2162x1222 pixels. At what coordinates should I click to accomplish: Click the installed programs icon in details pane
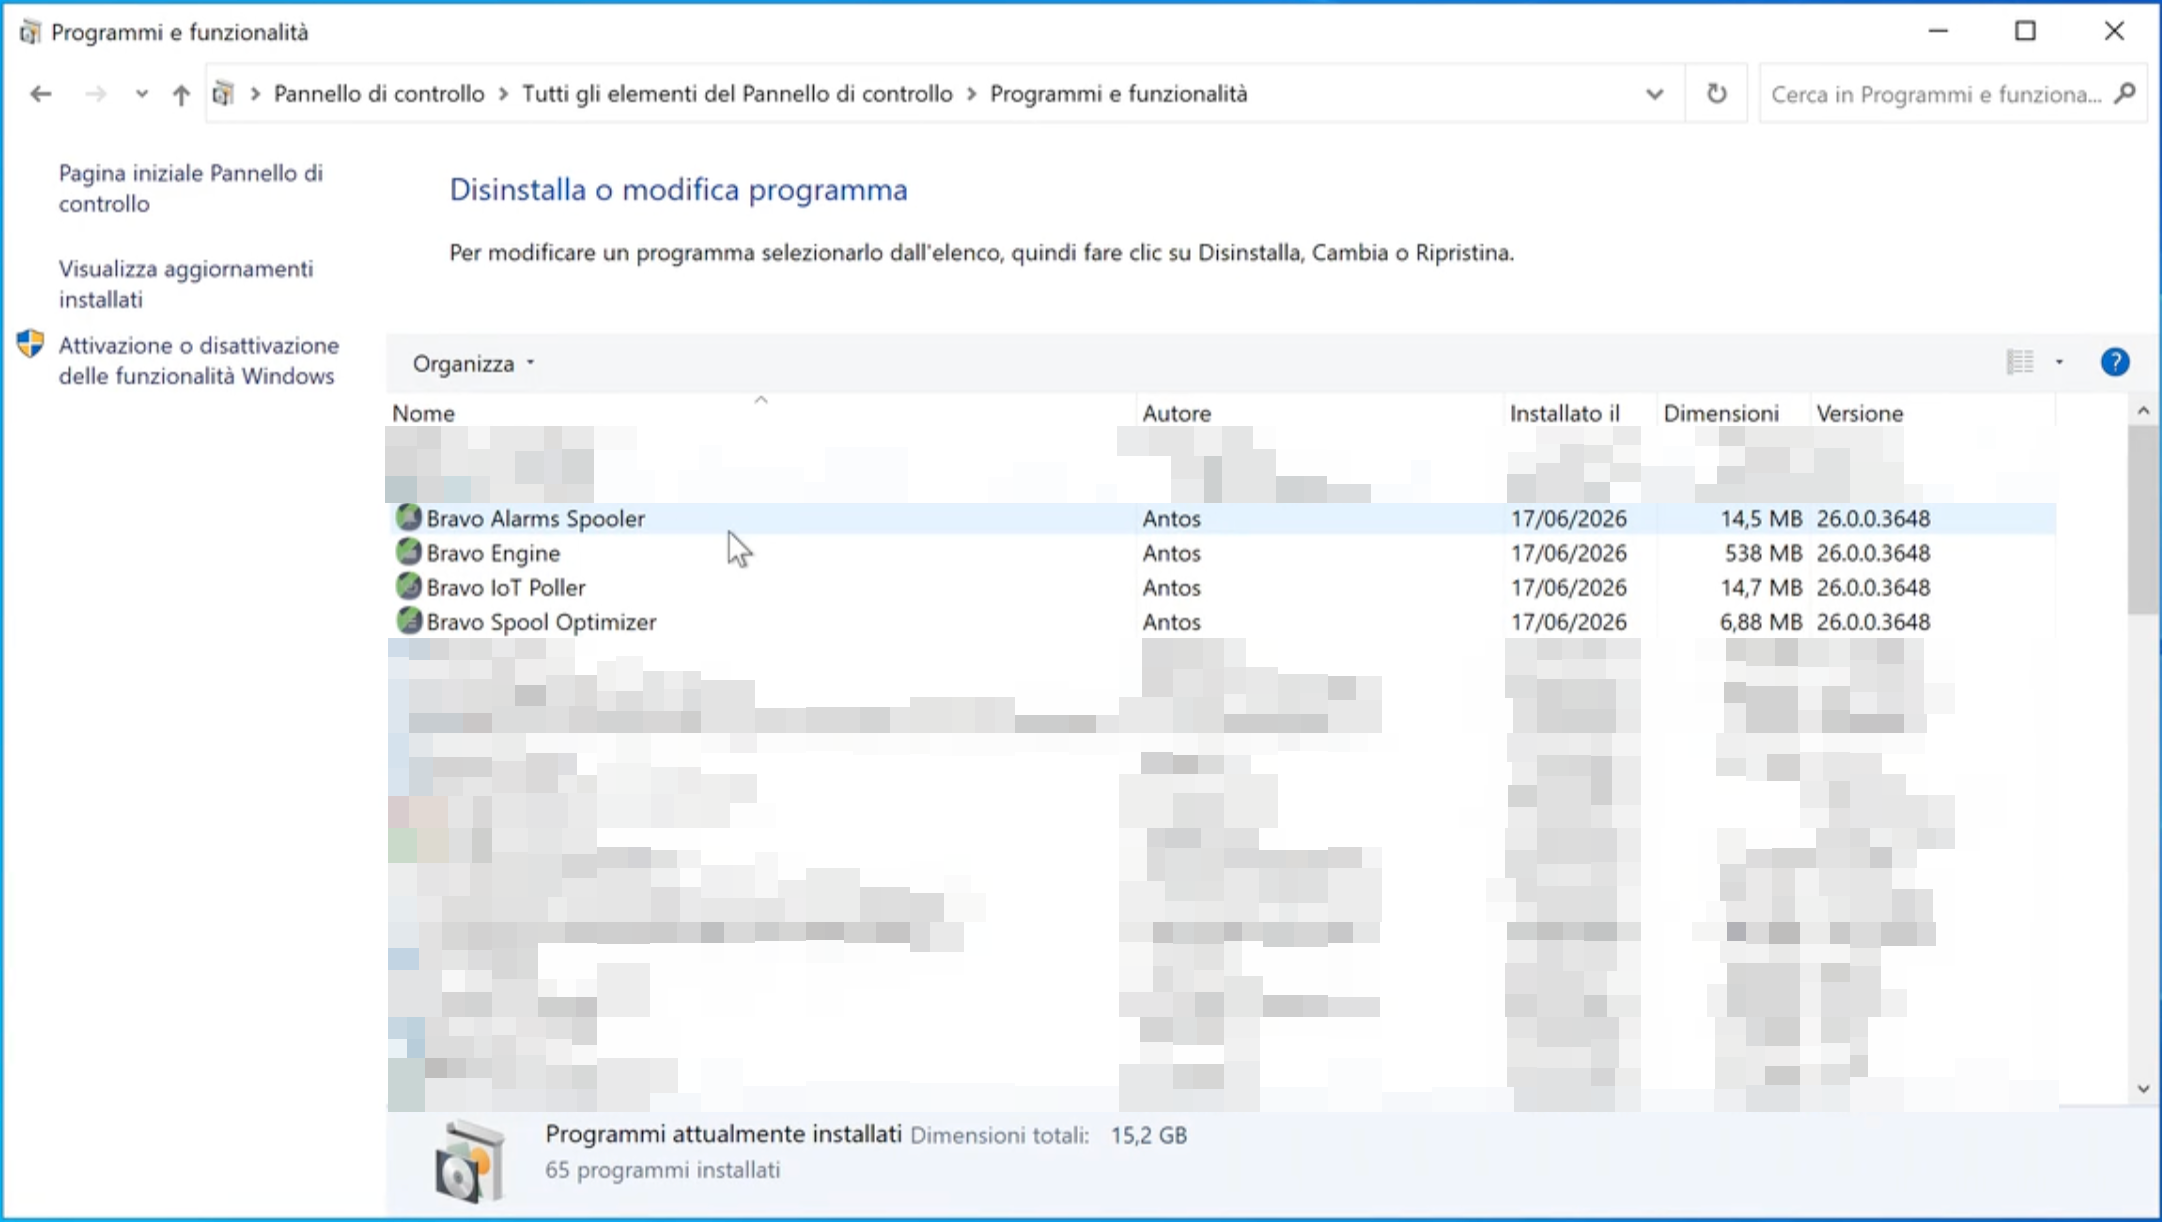[470, 1162]
